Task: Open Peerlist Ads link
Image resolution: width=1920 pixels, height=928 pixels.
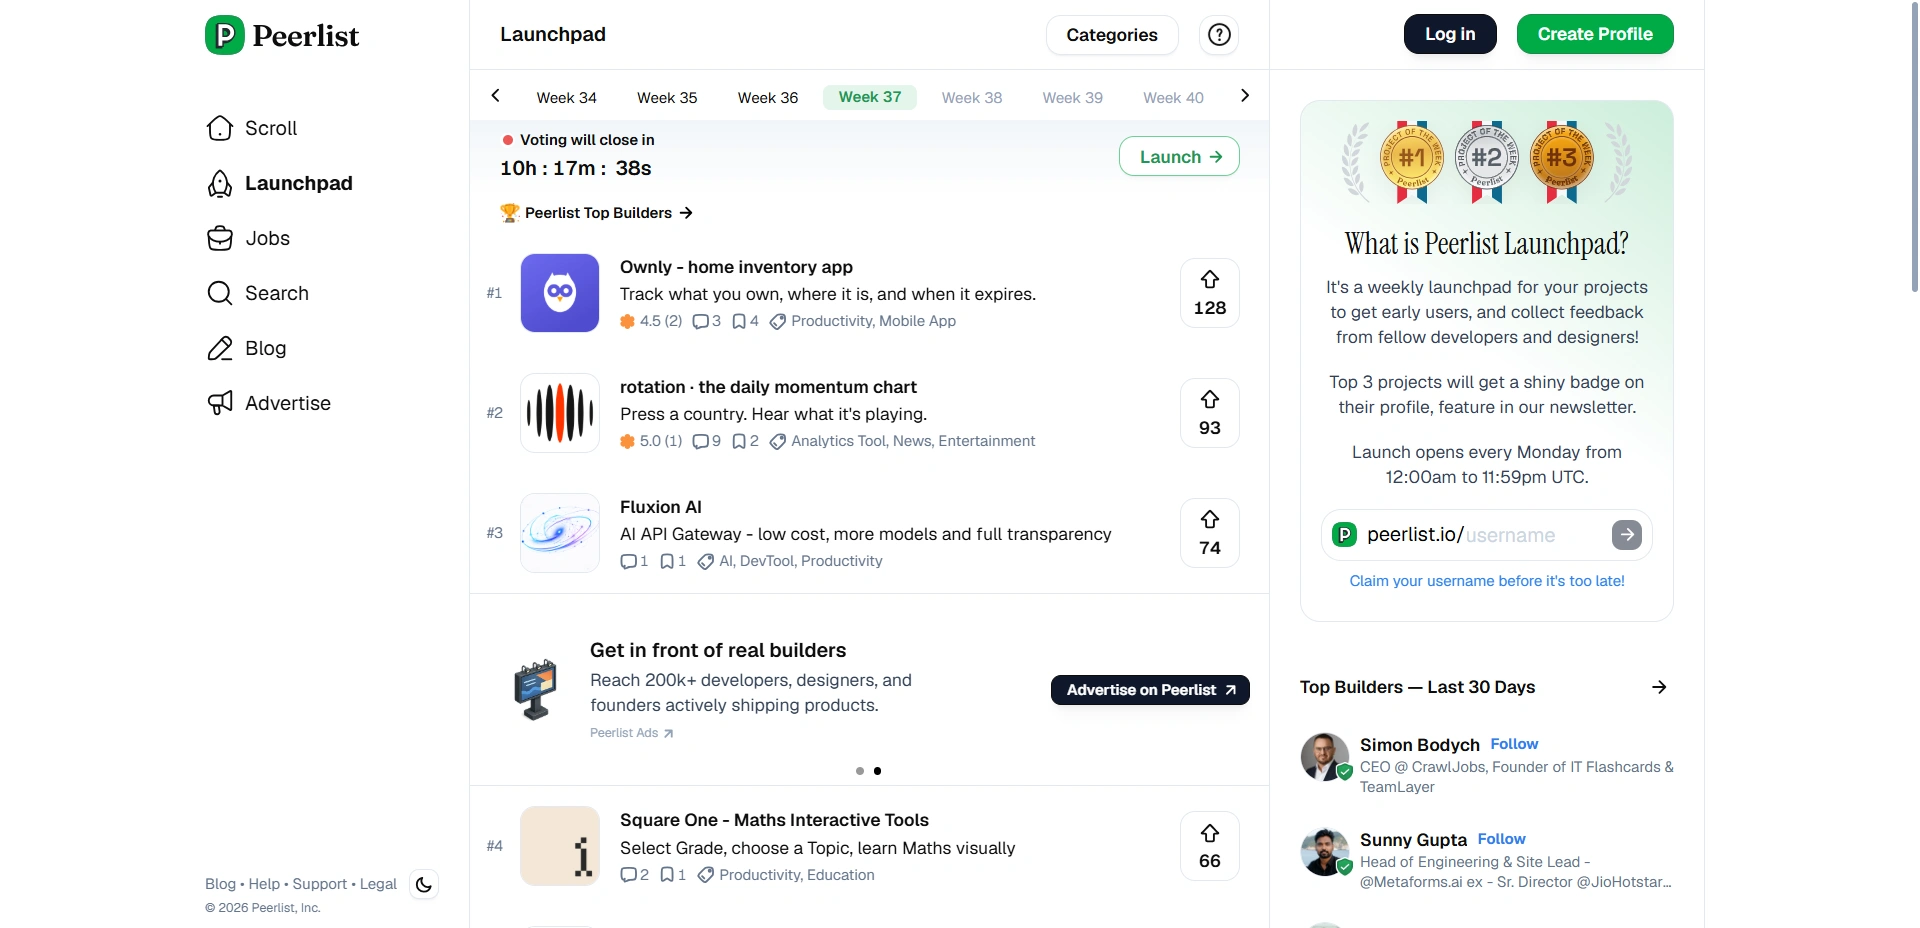Action: [x=631, y=733]
